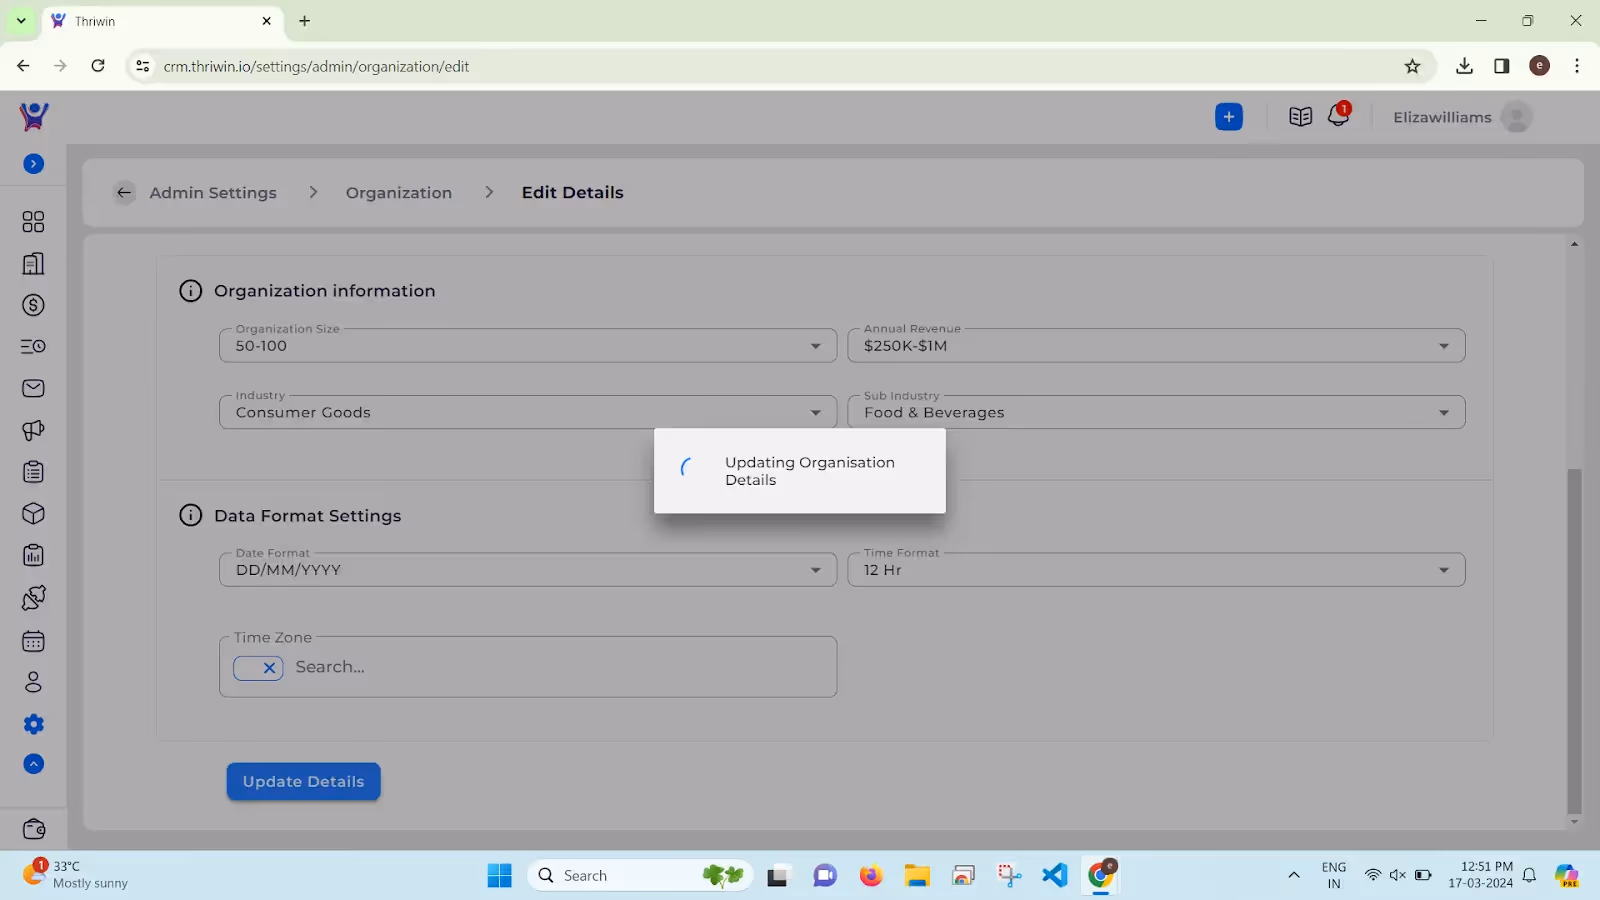Open the reports chart clipboard icon in sidebar
Screen dimensions: 1600x900
33,555
